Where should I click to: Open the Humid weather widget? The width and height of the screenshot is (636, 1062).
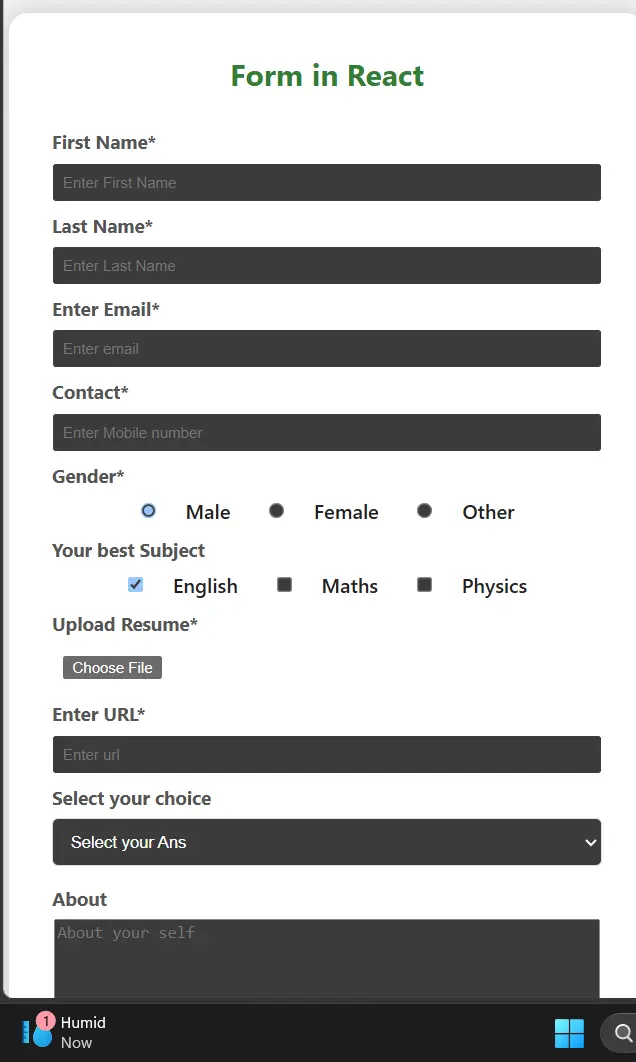coord(64,1032)
